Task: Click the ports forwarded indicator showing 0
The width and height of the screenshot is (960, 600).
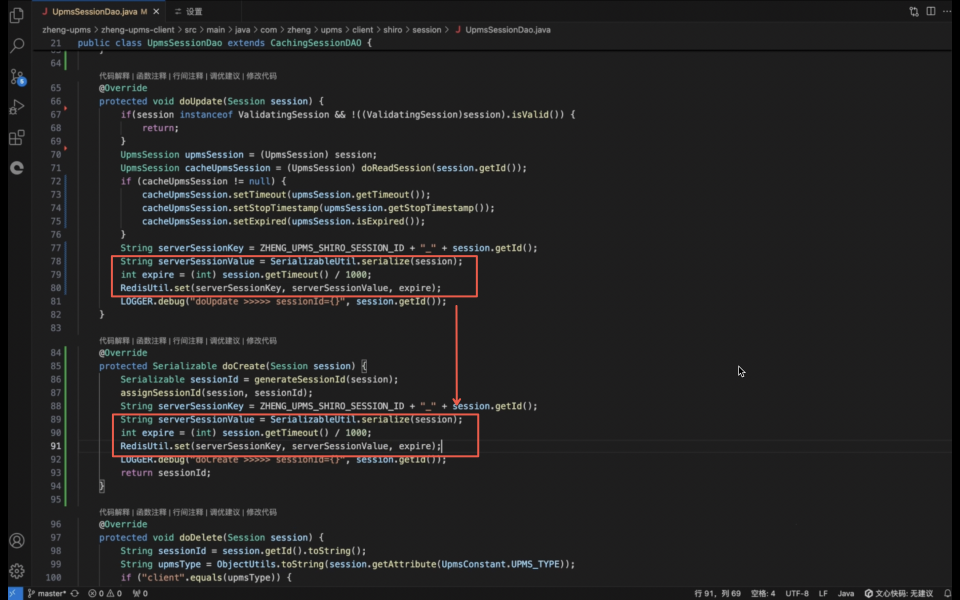Action: [x=140, y=593]
